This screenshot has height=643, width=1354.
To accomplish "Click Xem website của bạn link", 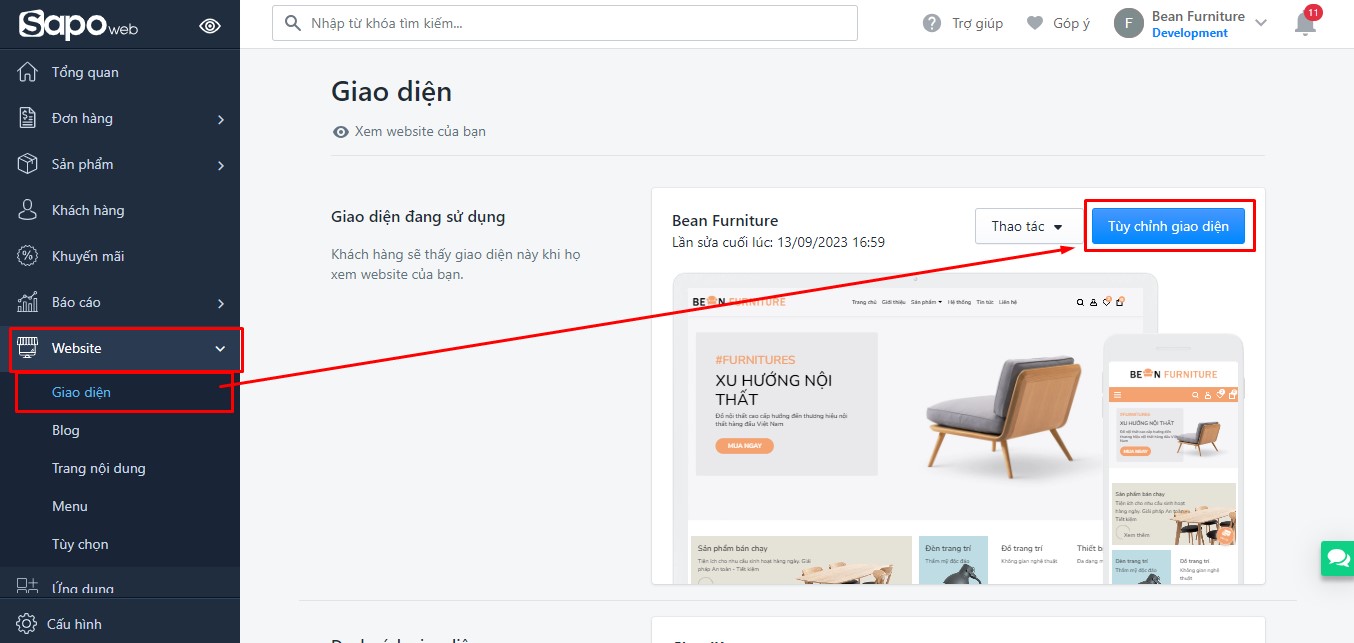I will 420,131.
